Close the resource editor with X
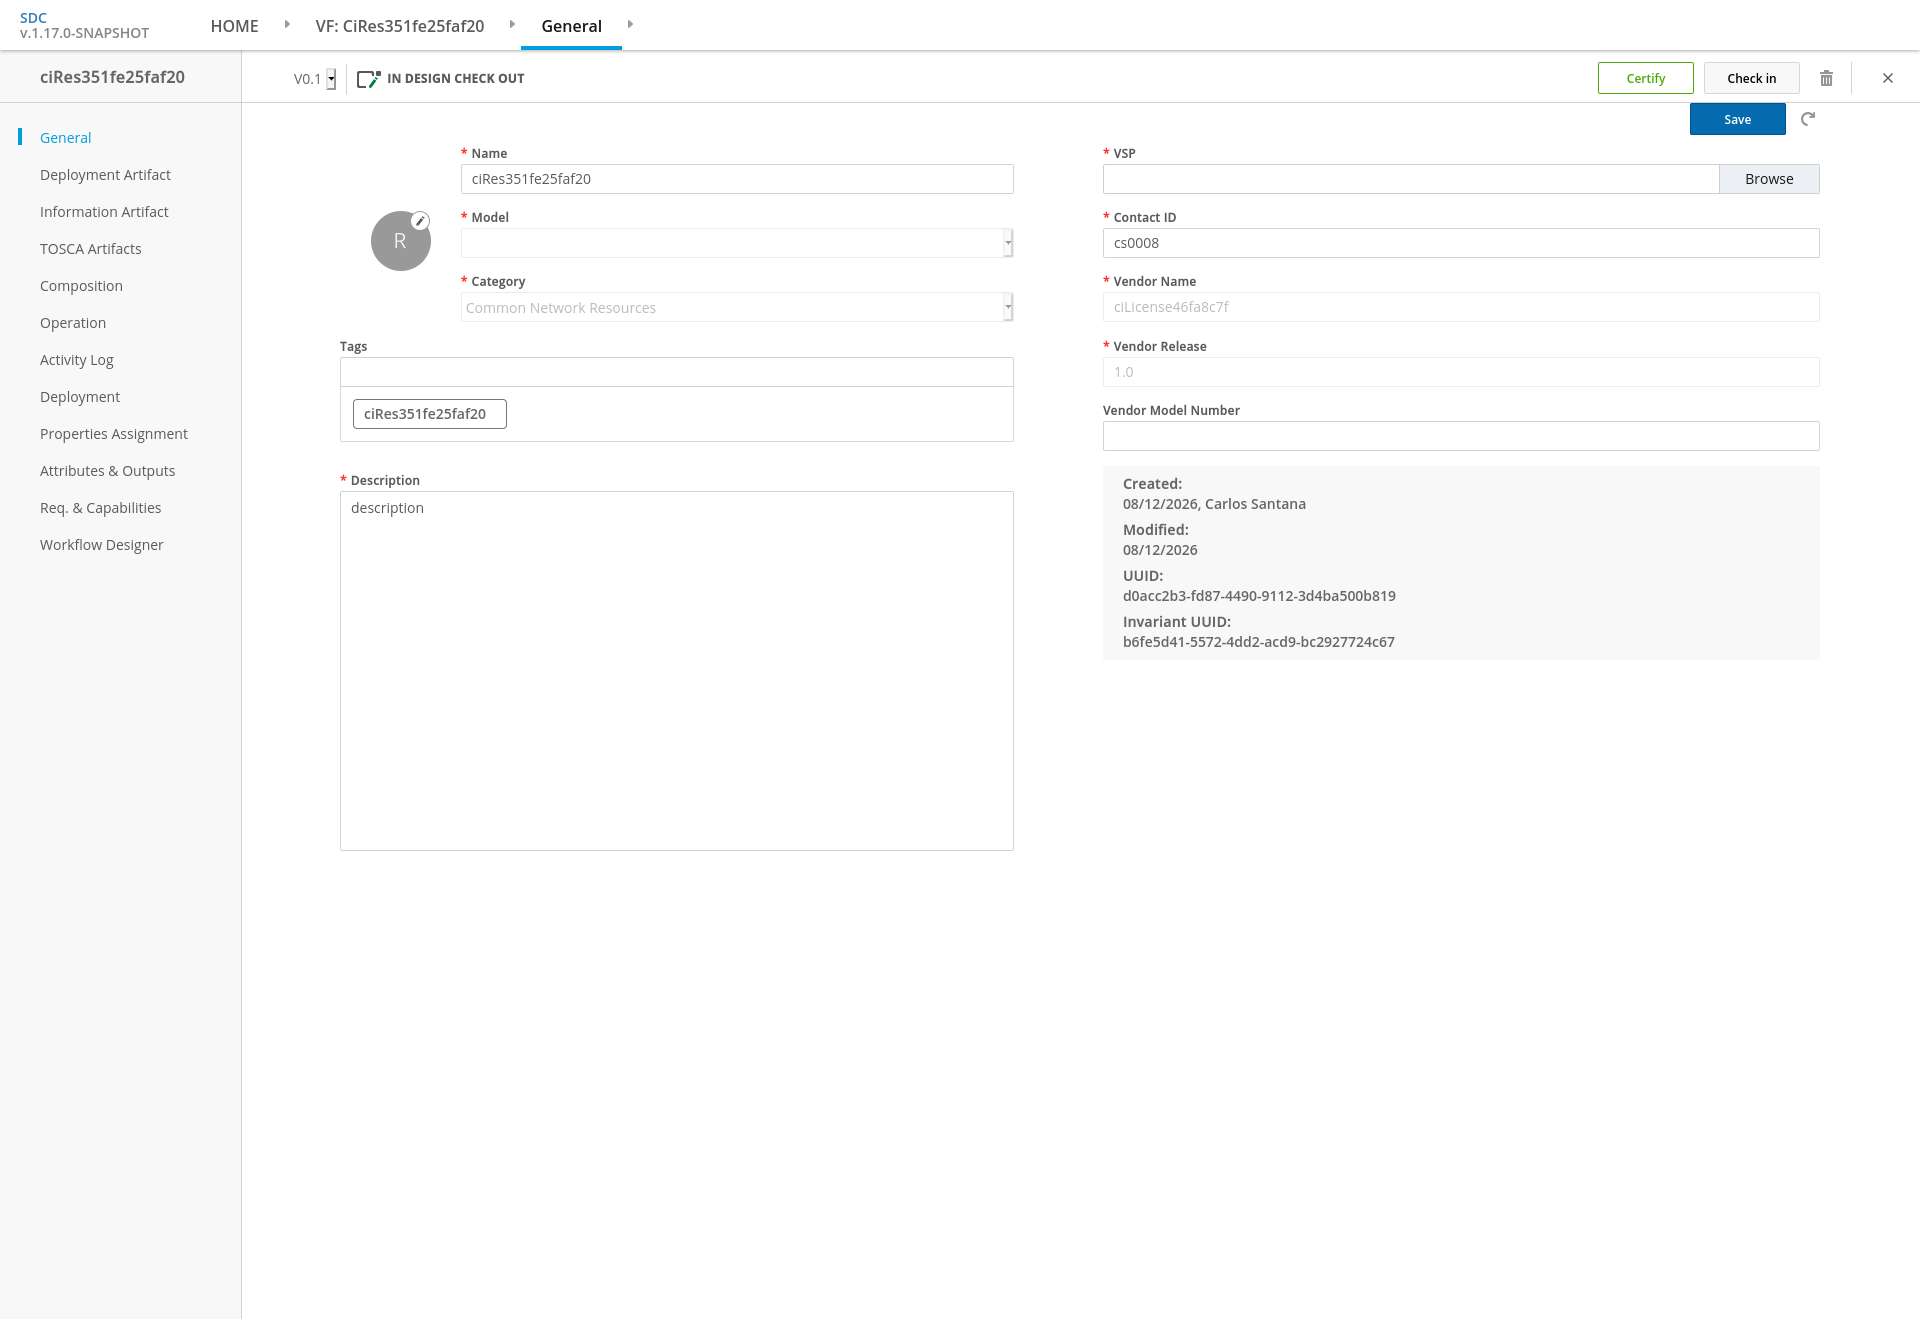 pos(1888,78)
